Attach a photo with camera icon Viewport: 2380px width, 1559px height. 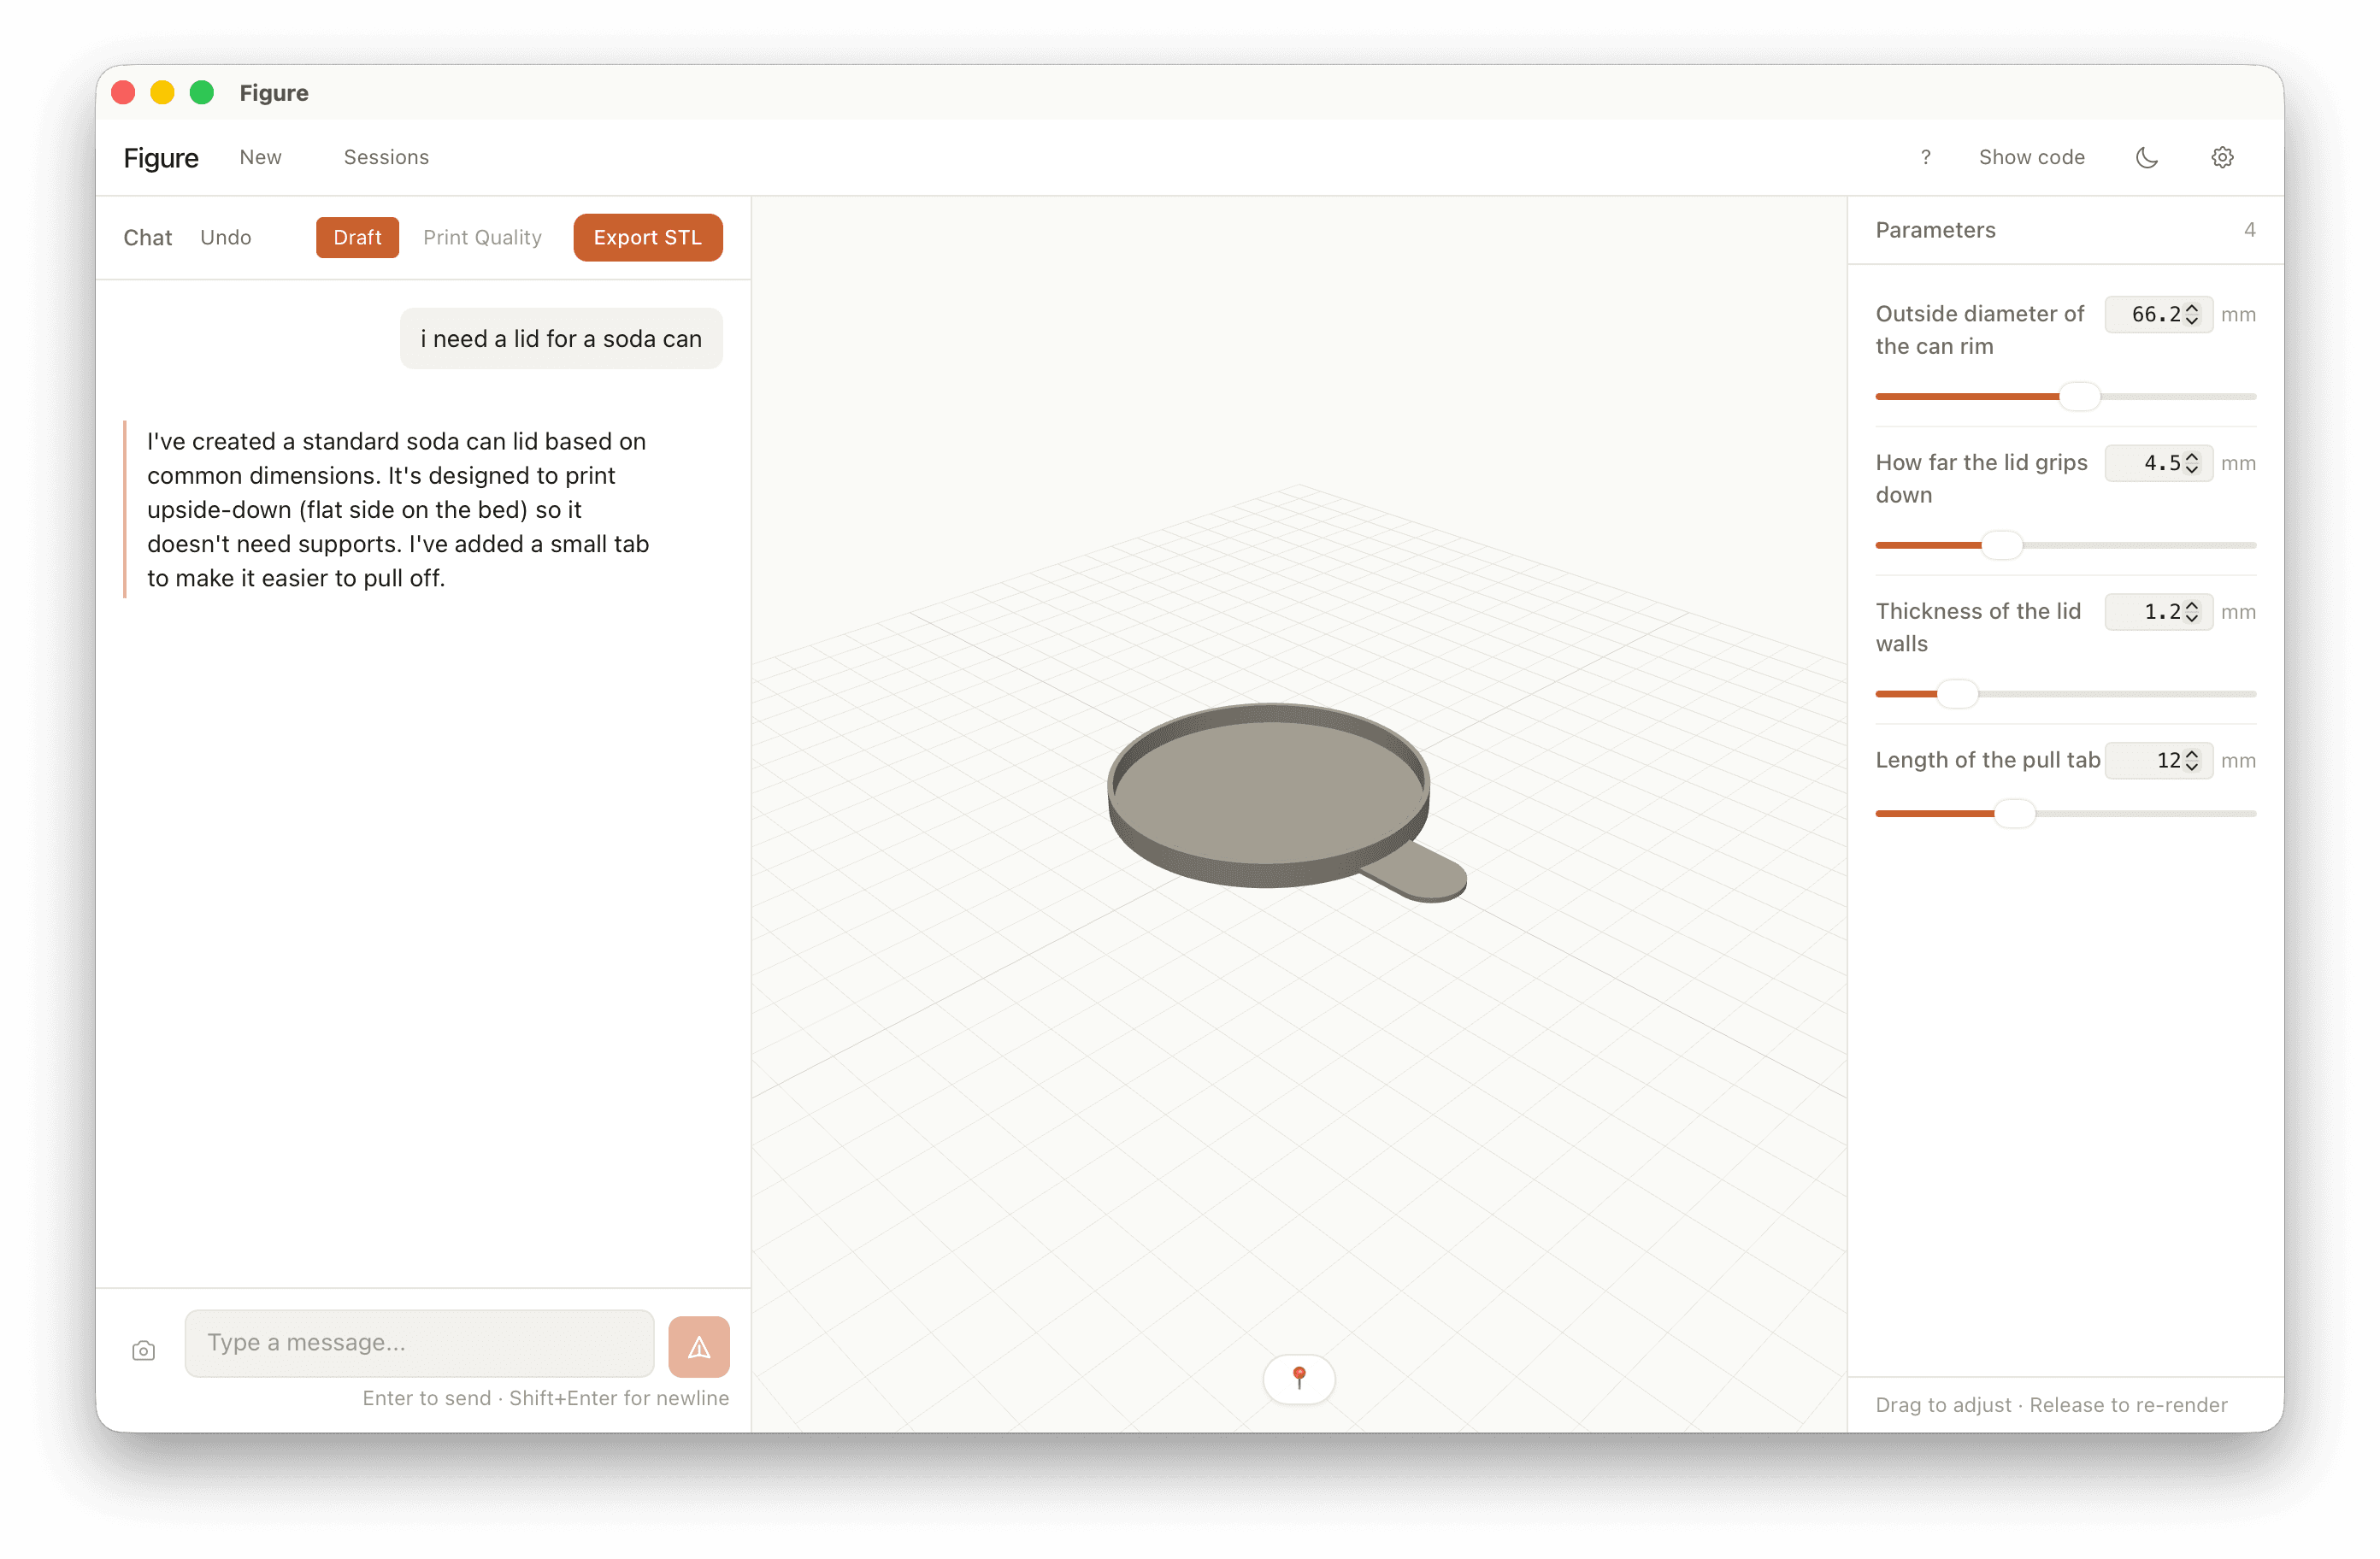click(143, 1350)
